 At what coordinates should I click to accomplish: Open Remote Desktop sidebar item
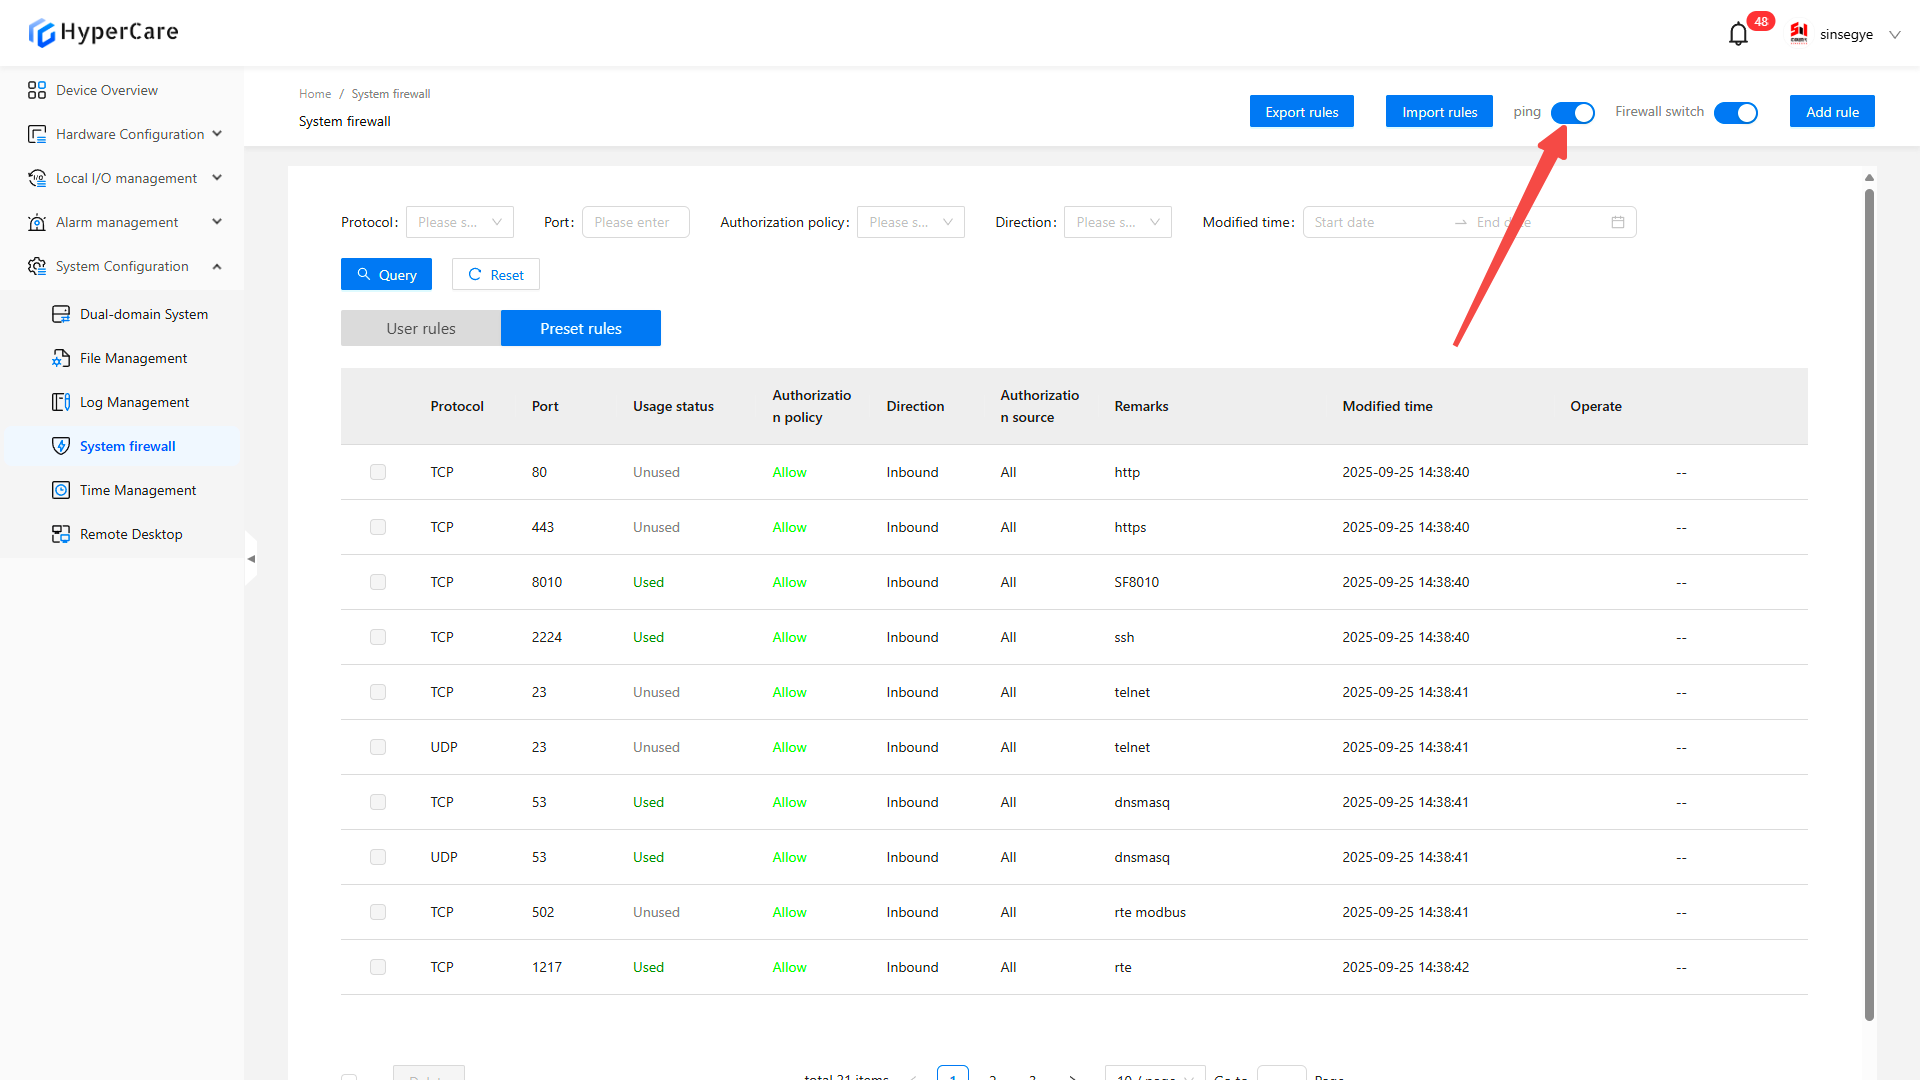click(131, 534)
